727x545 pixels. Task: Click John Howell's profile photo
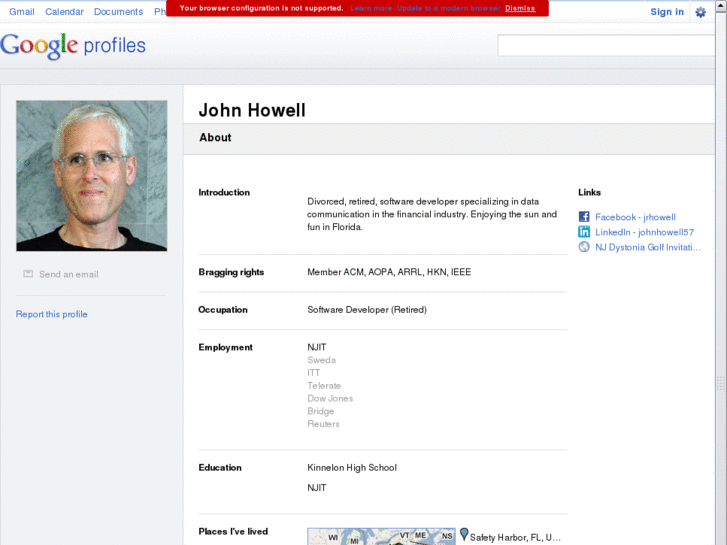(x=92, y=176)
